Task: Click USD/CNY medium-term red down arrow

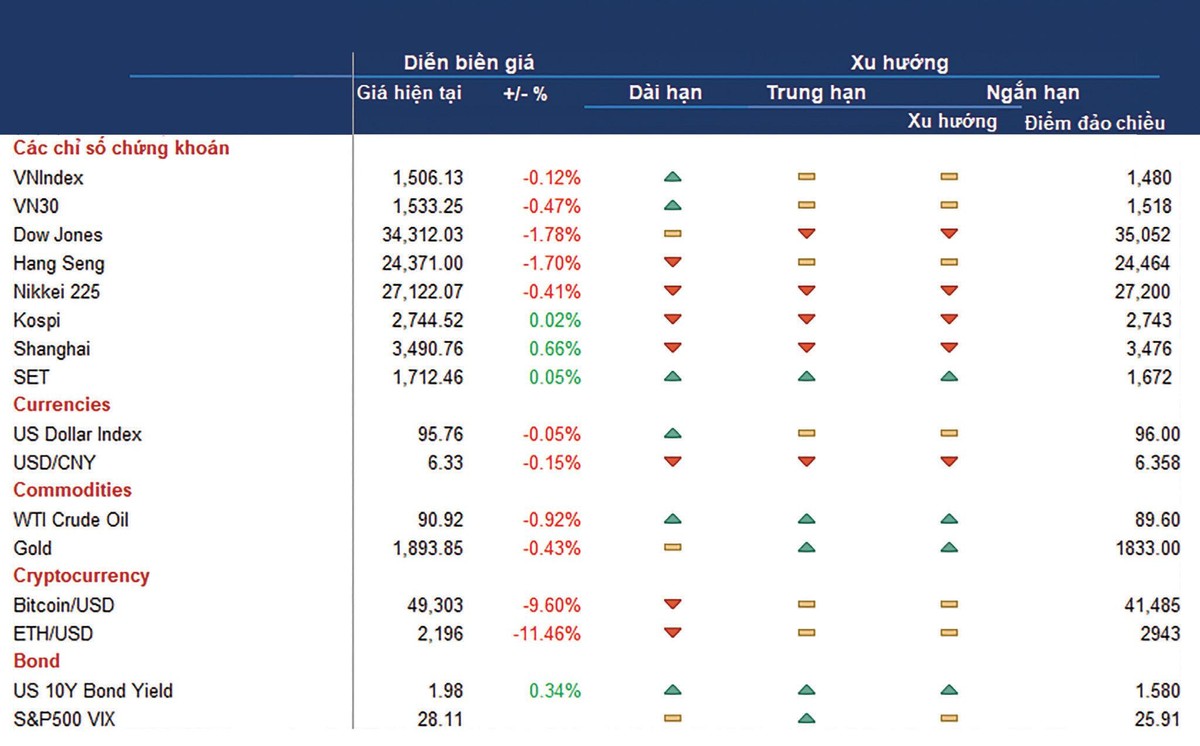Action: (806, 463)
